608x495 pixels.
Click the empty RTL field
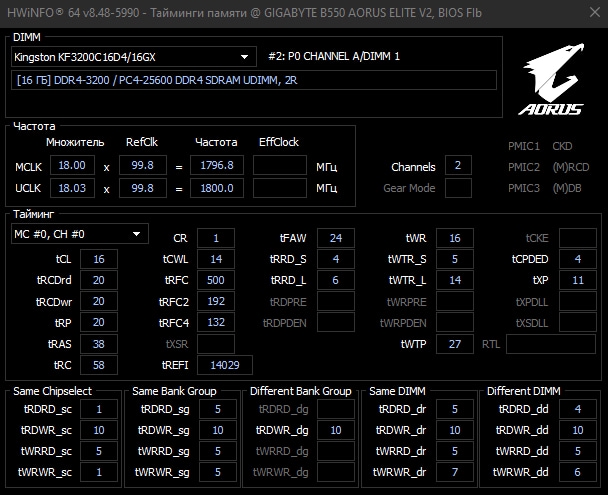[551, 344]
